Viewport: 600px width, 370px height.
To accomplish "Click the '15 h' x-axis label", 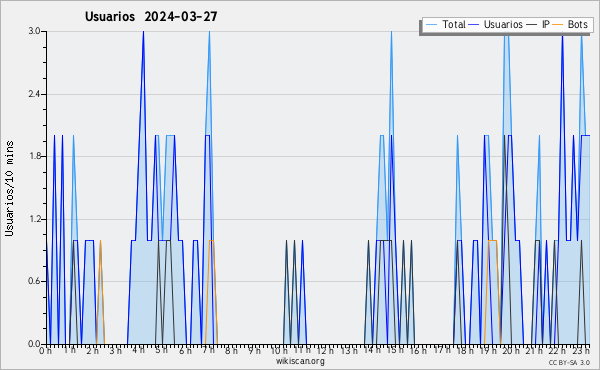I will click(395, 350).
